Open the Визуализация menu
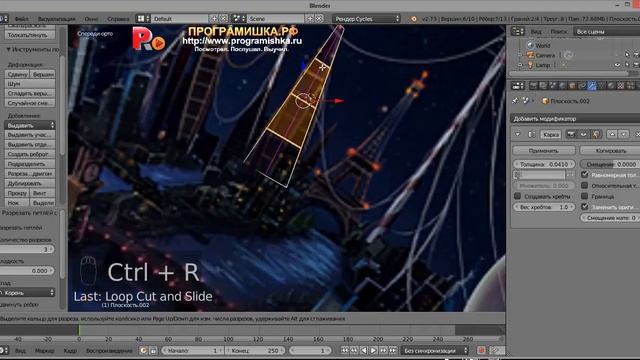This screenshot has height=360, width=640. (57, 19)
